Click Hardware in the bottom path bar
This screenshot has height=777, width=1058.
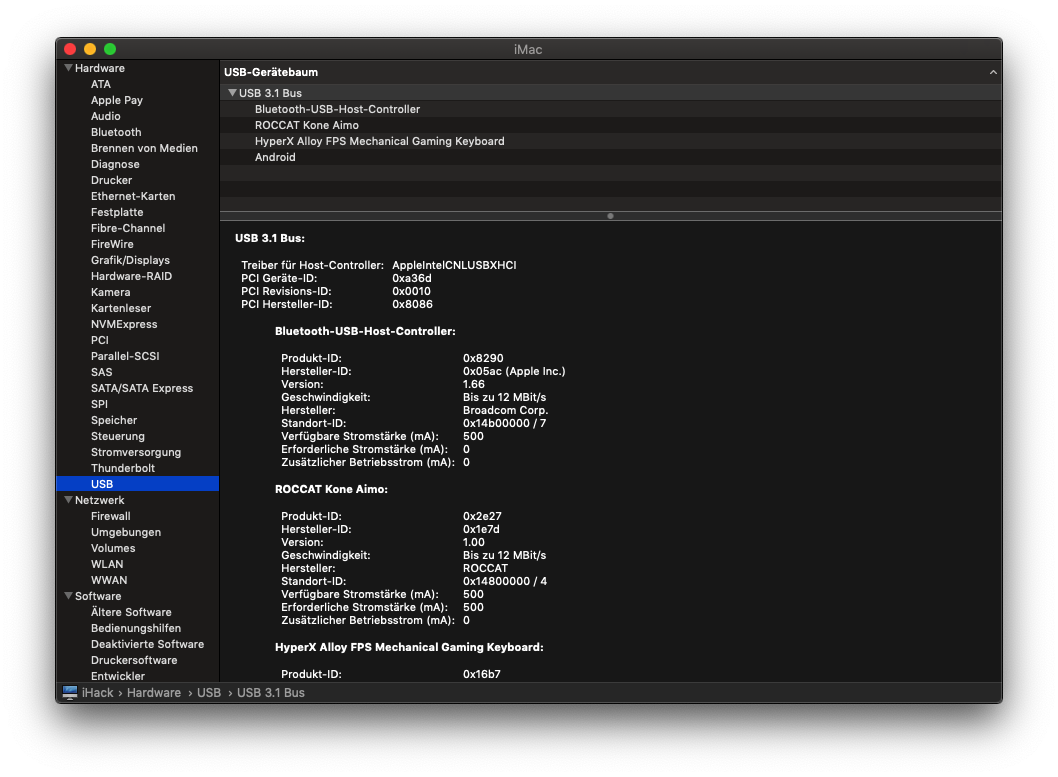pyautogui.click(x=154, y=693)
